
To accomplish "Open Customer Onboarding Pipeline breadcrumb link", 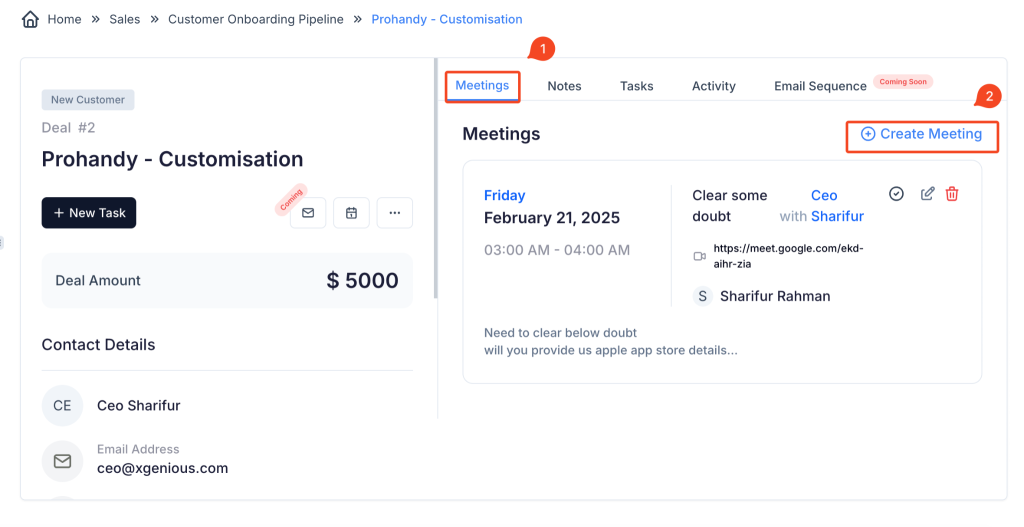I will pos(255,19).
